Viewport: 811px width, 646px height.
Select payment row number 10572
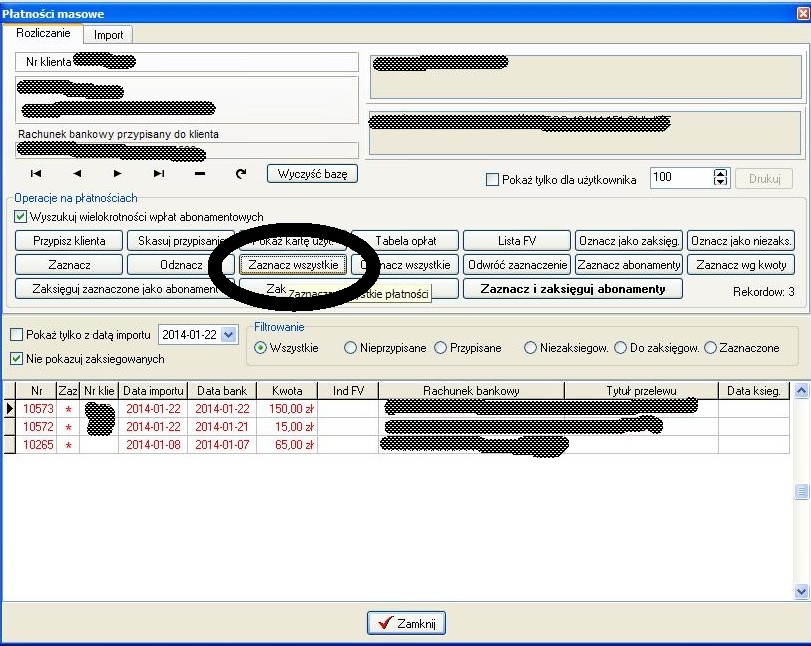point(36,427)
